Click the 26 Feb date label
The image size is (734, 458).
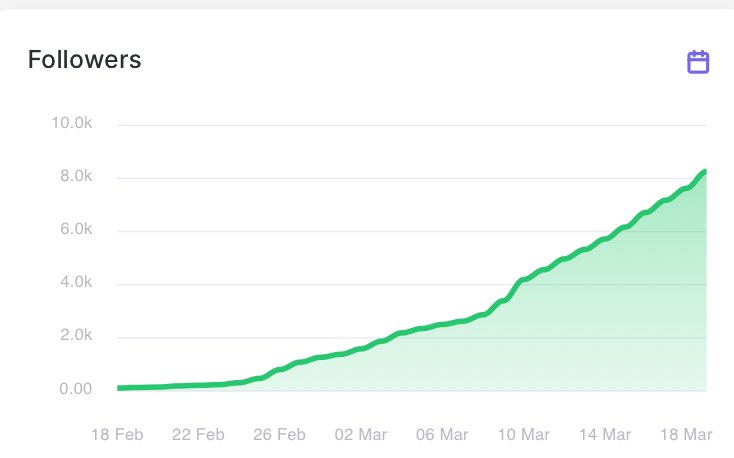[279, 435]
